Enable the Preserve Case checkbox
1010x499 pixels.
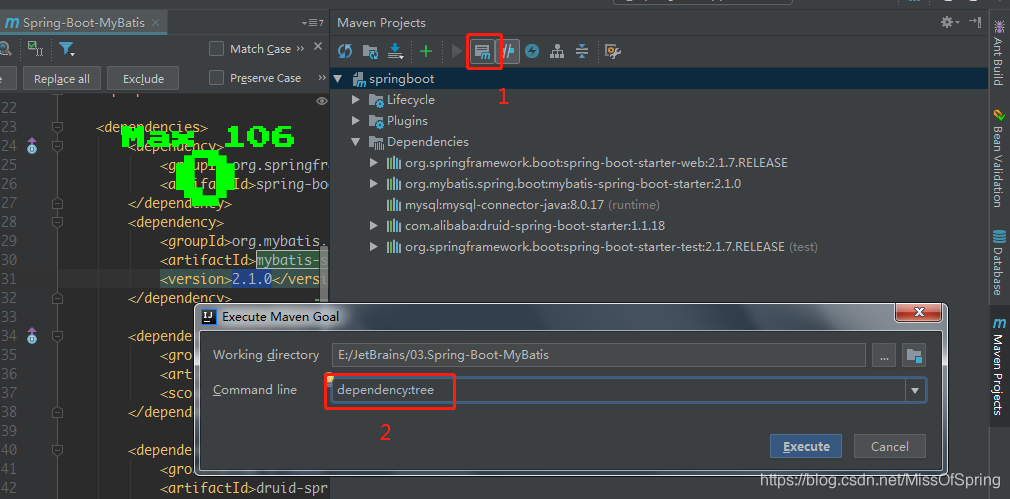pos(216,78)
